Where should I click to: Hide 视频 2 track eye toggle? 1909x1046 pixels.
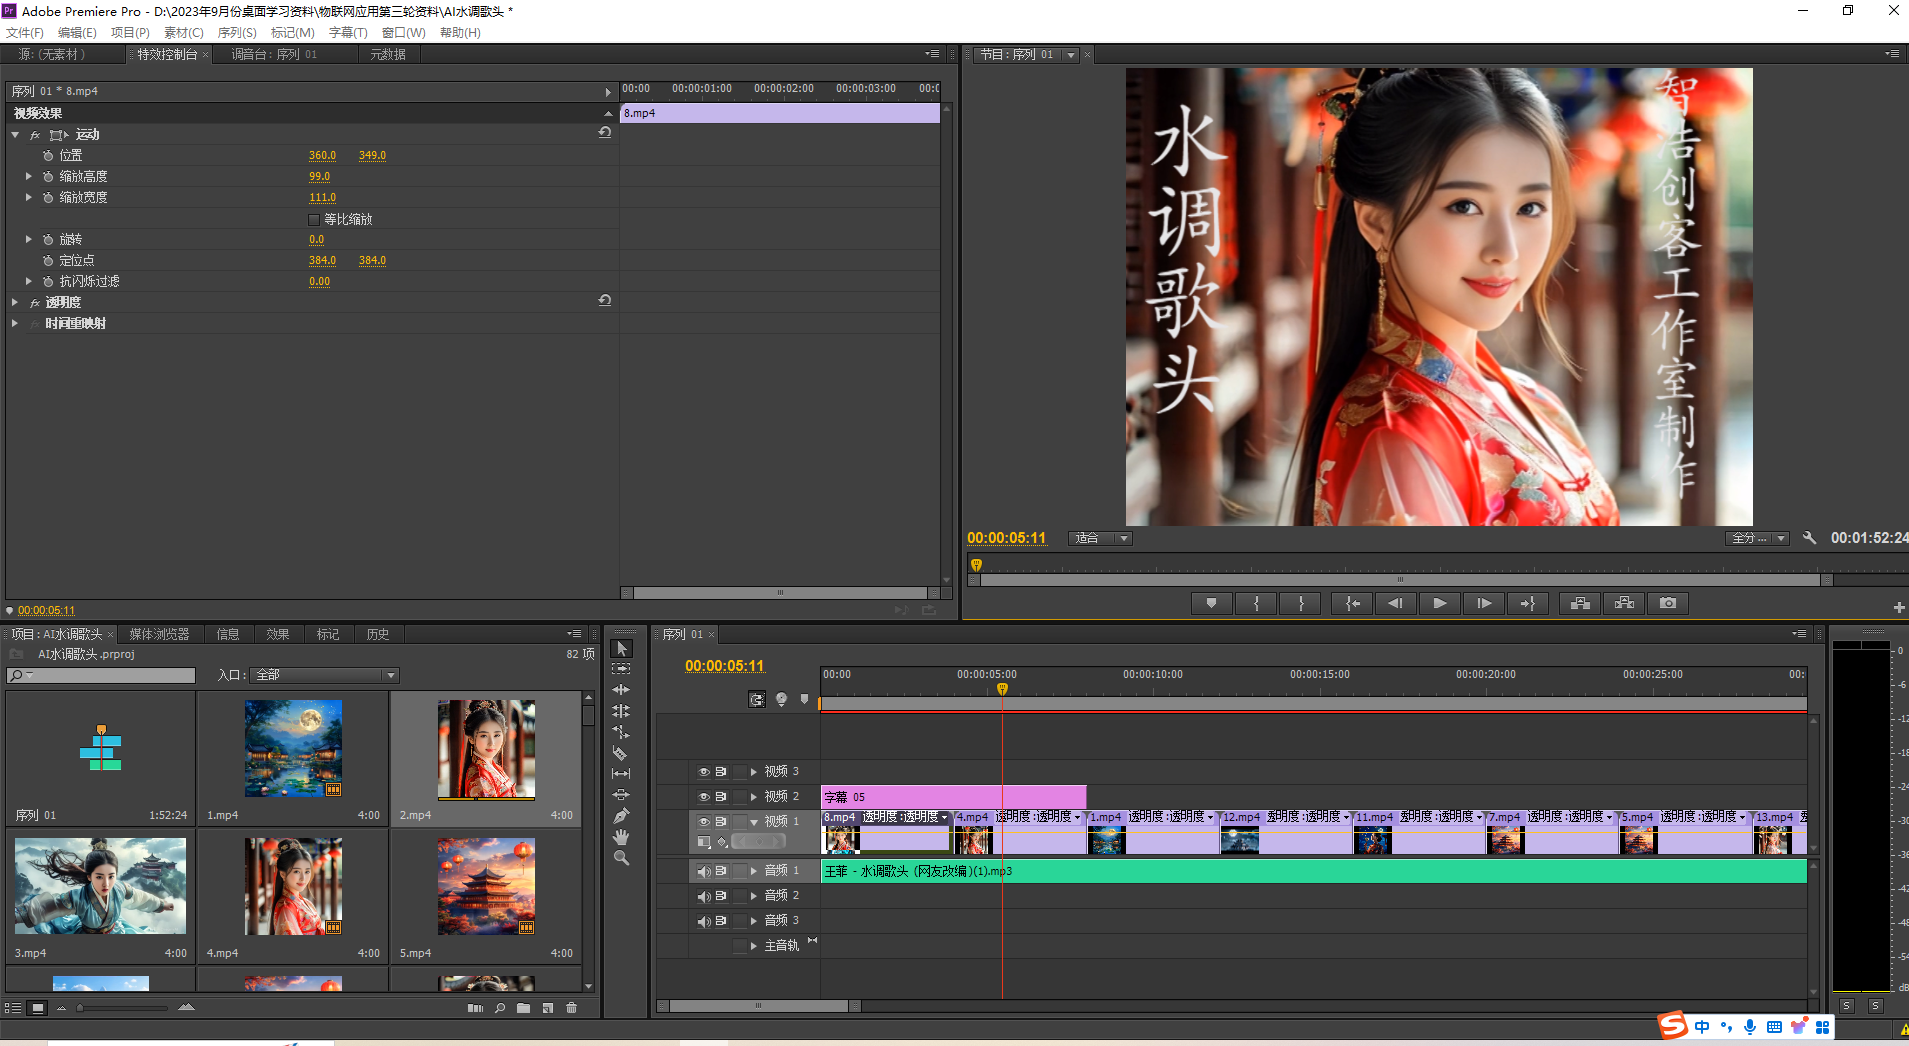pos(703,797)
